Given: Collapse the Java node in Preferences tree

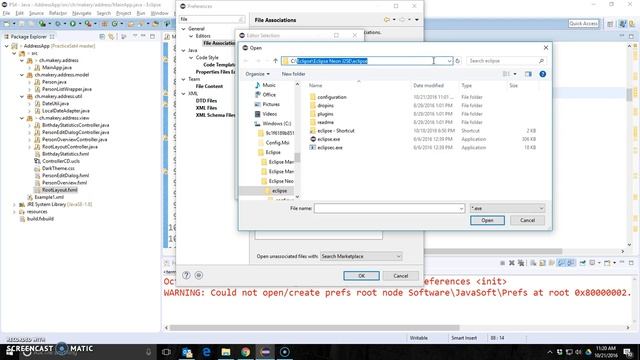Looking at the screenshot, I should (183, 50).
